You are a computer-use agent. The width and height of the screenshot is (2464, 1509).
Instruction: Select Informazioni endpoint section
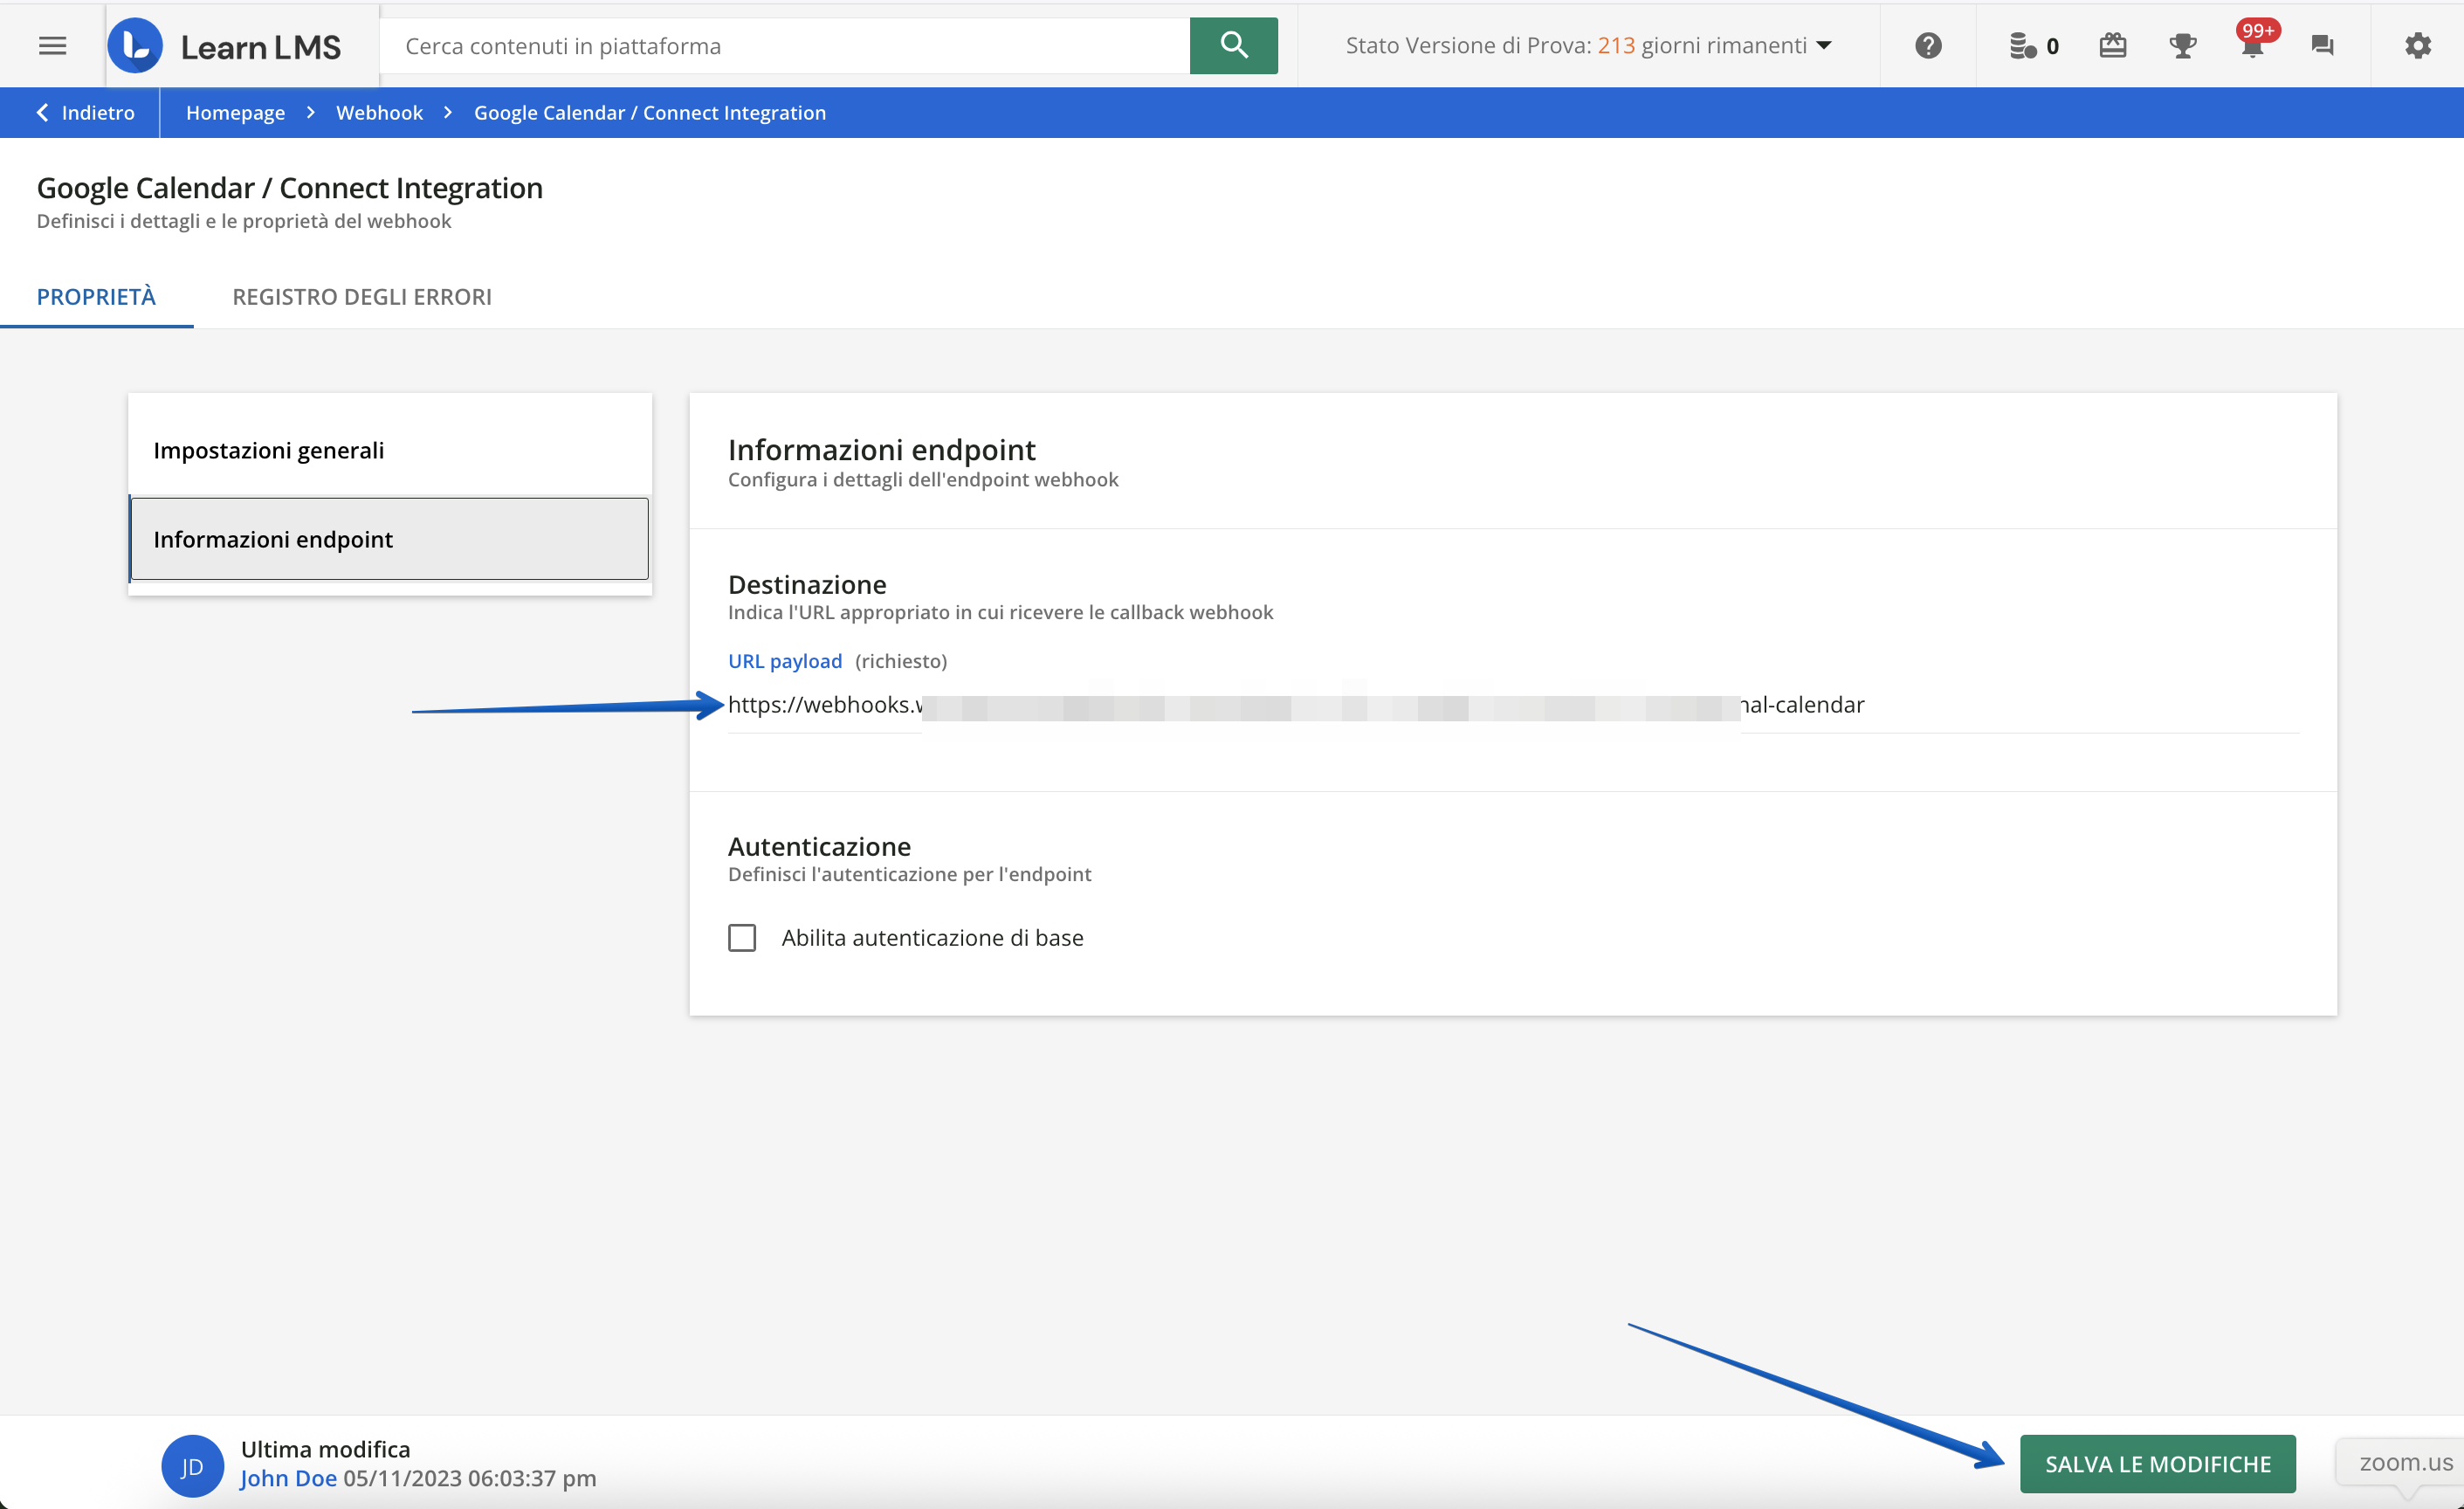point(390,539)
